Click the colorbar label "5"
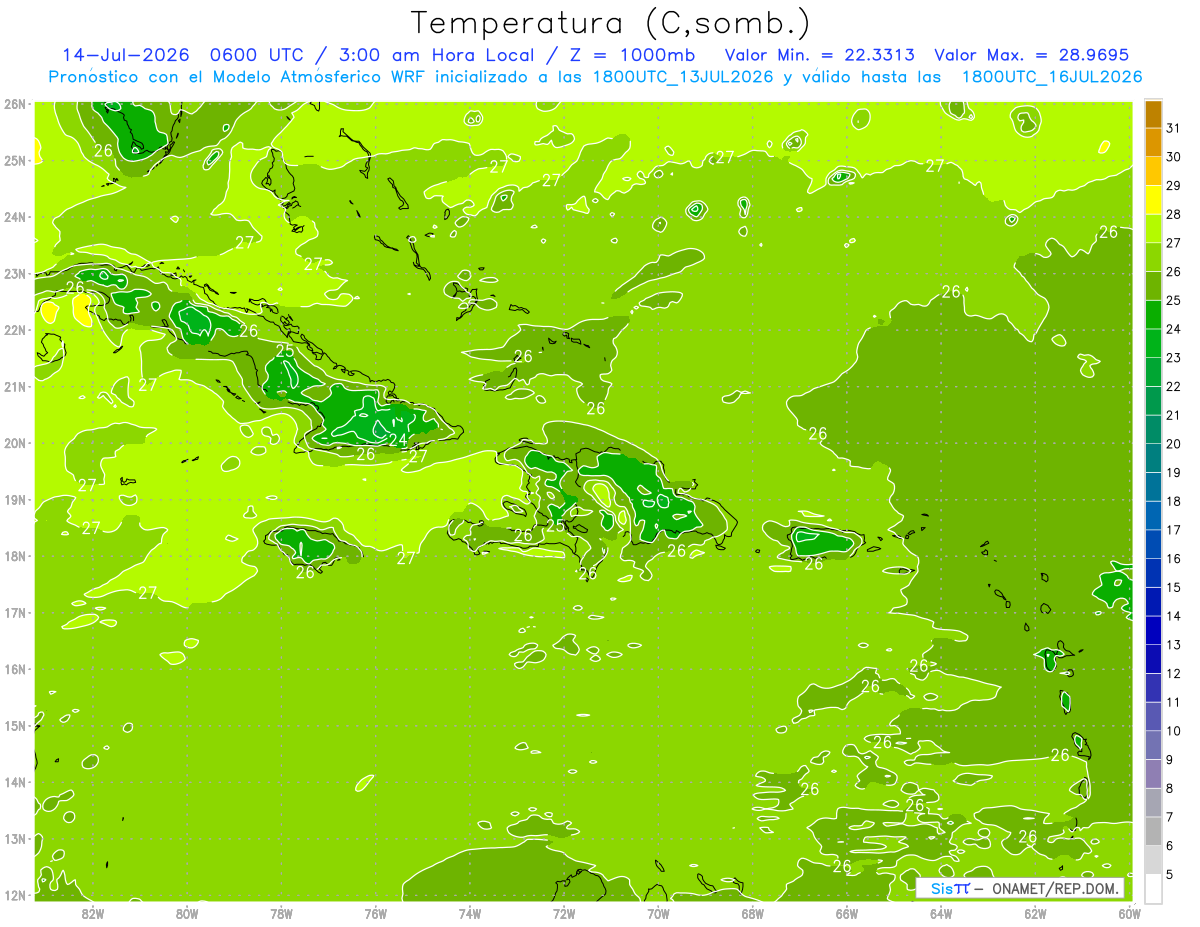The width and height of the screenshot is (1200, 927). pos(1170,874)
